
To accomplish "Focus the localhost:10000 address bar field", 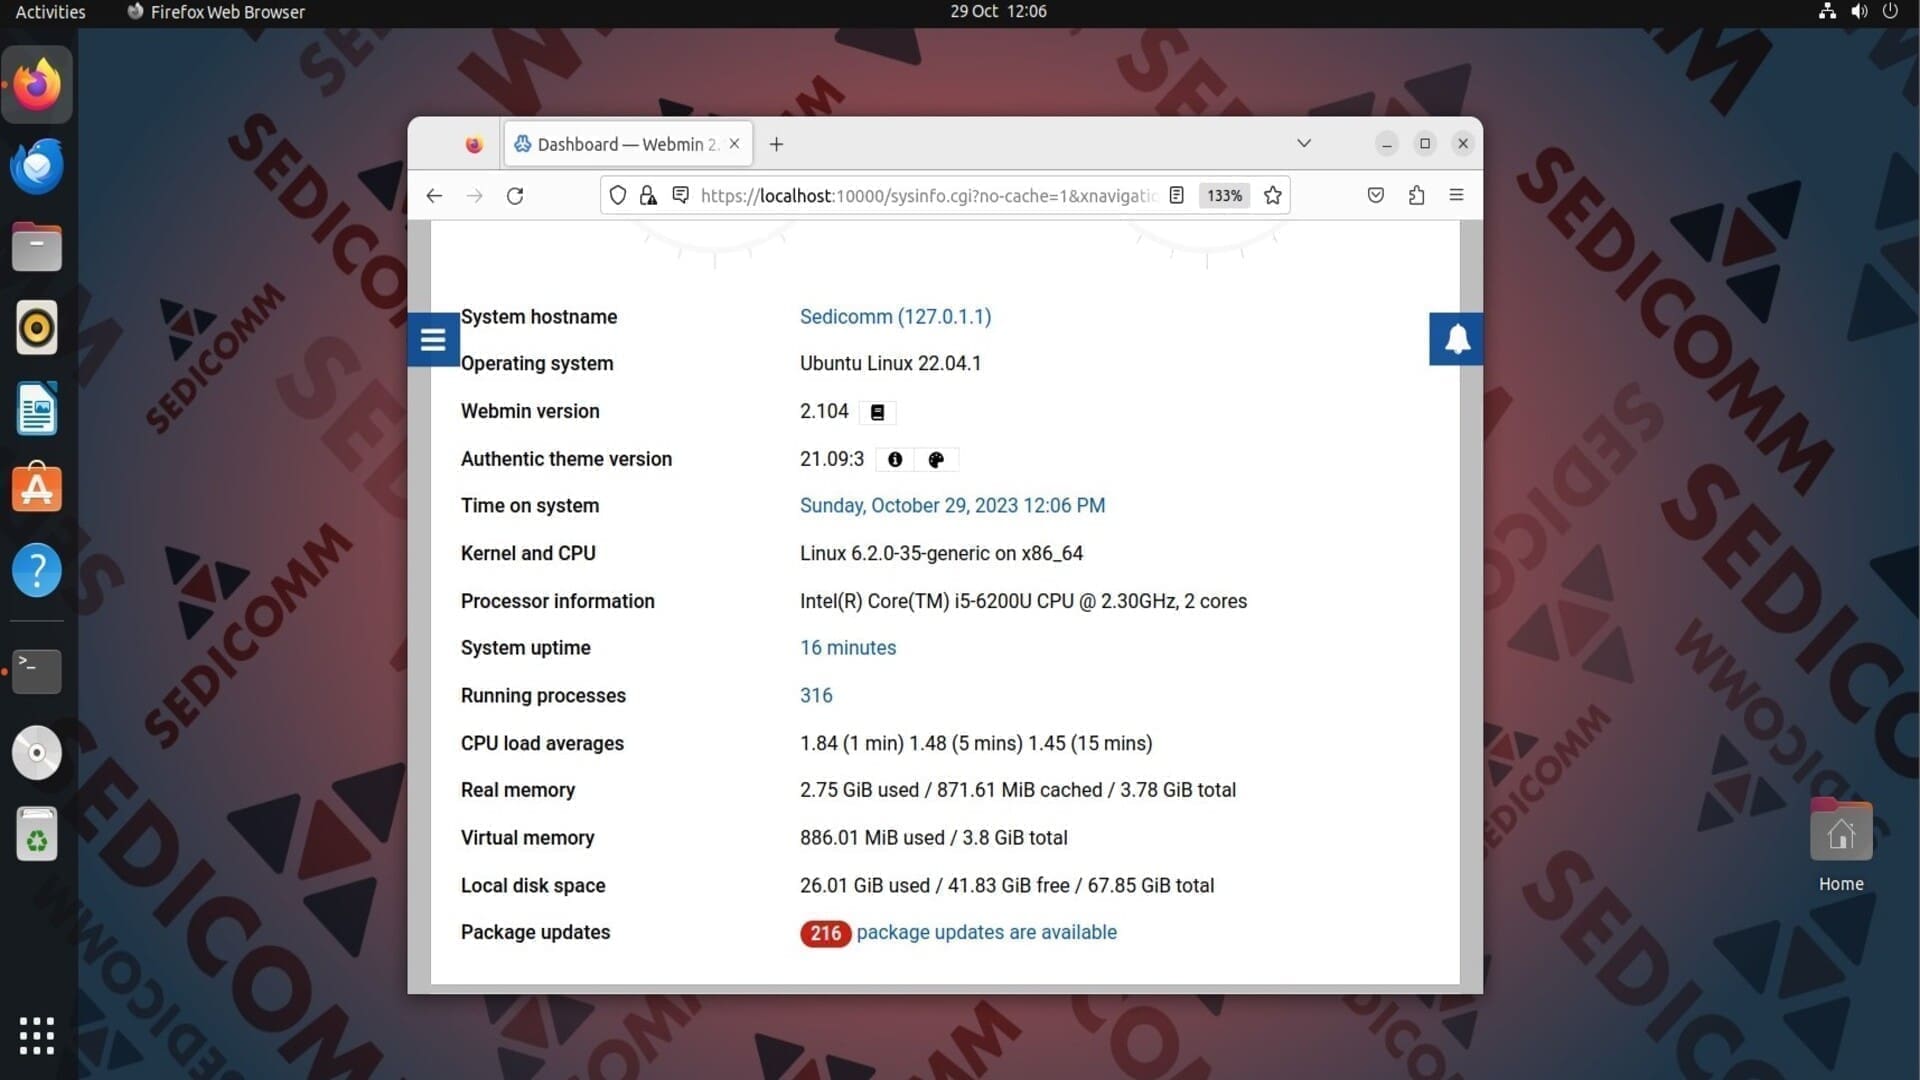I will (928, 196).
